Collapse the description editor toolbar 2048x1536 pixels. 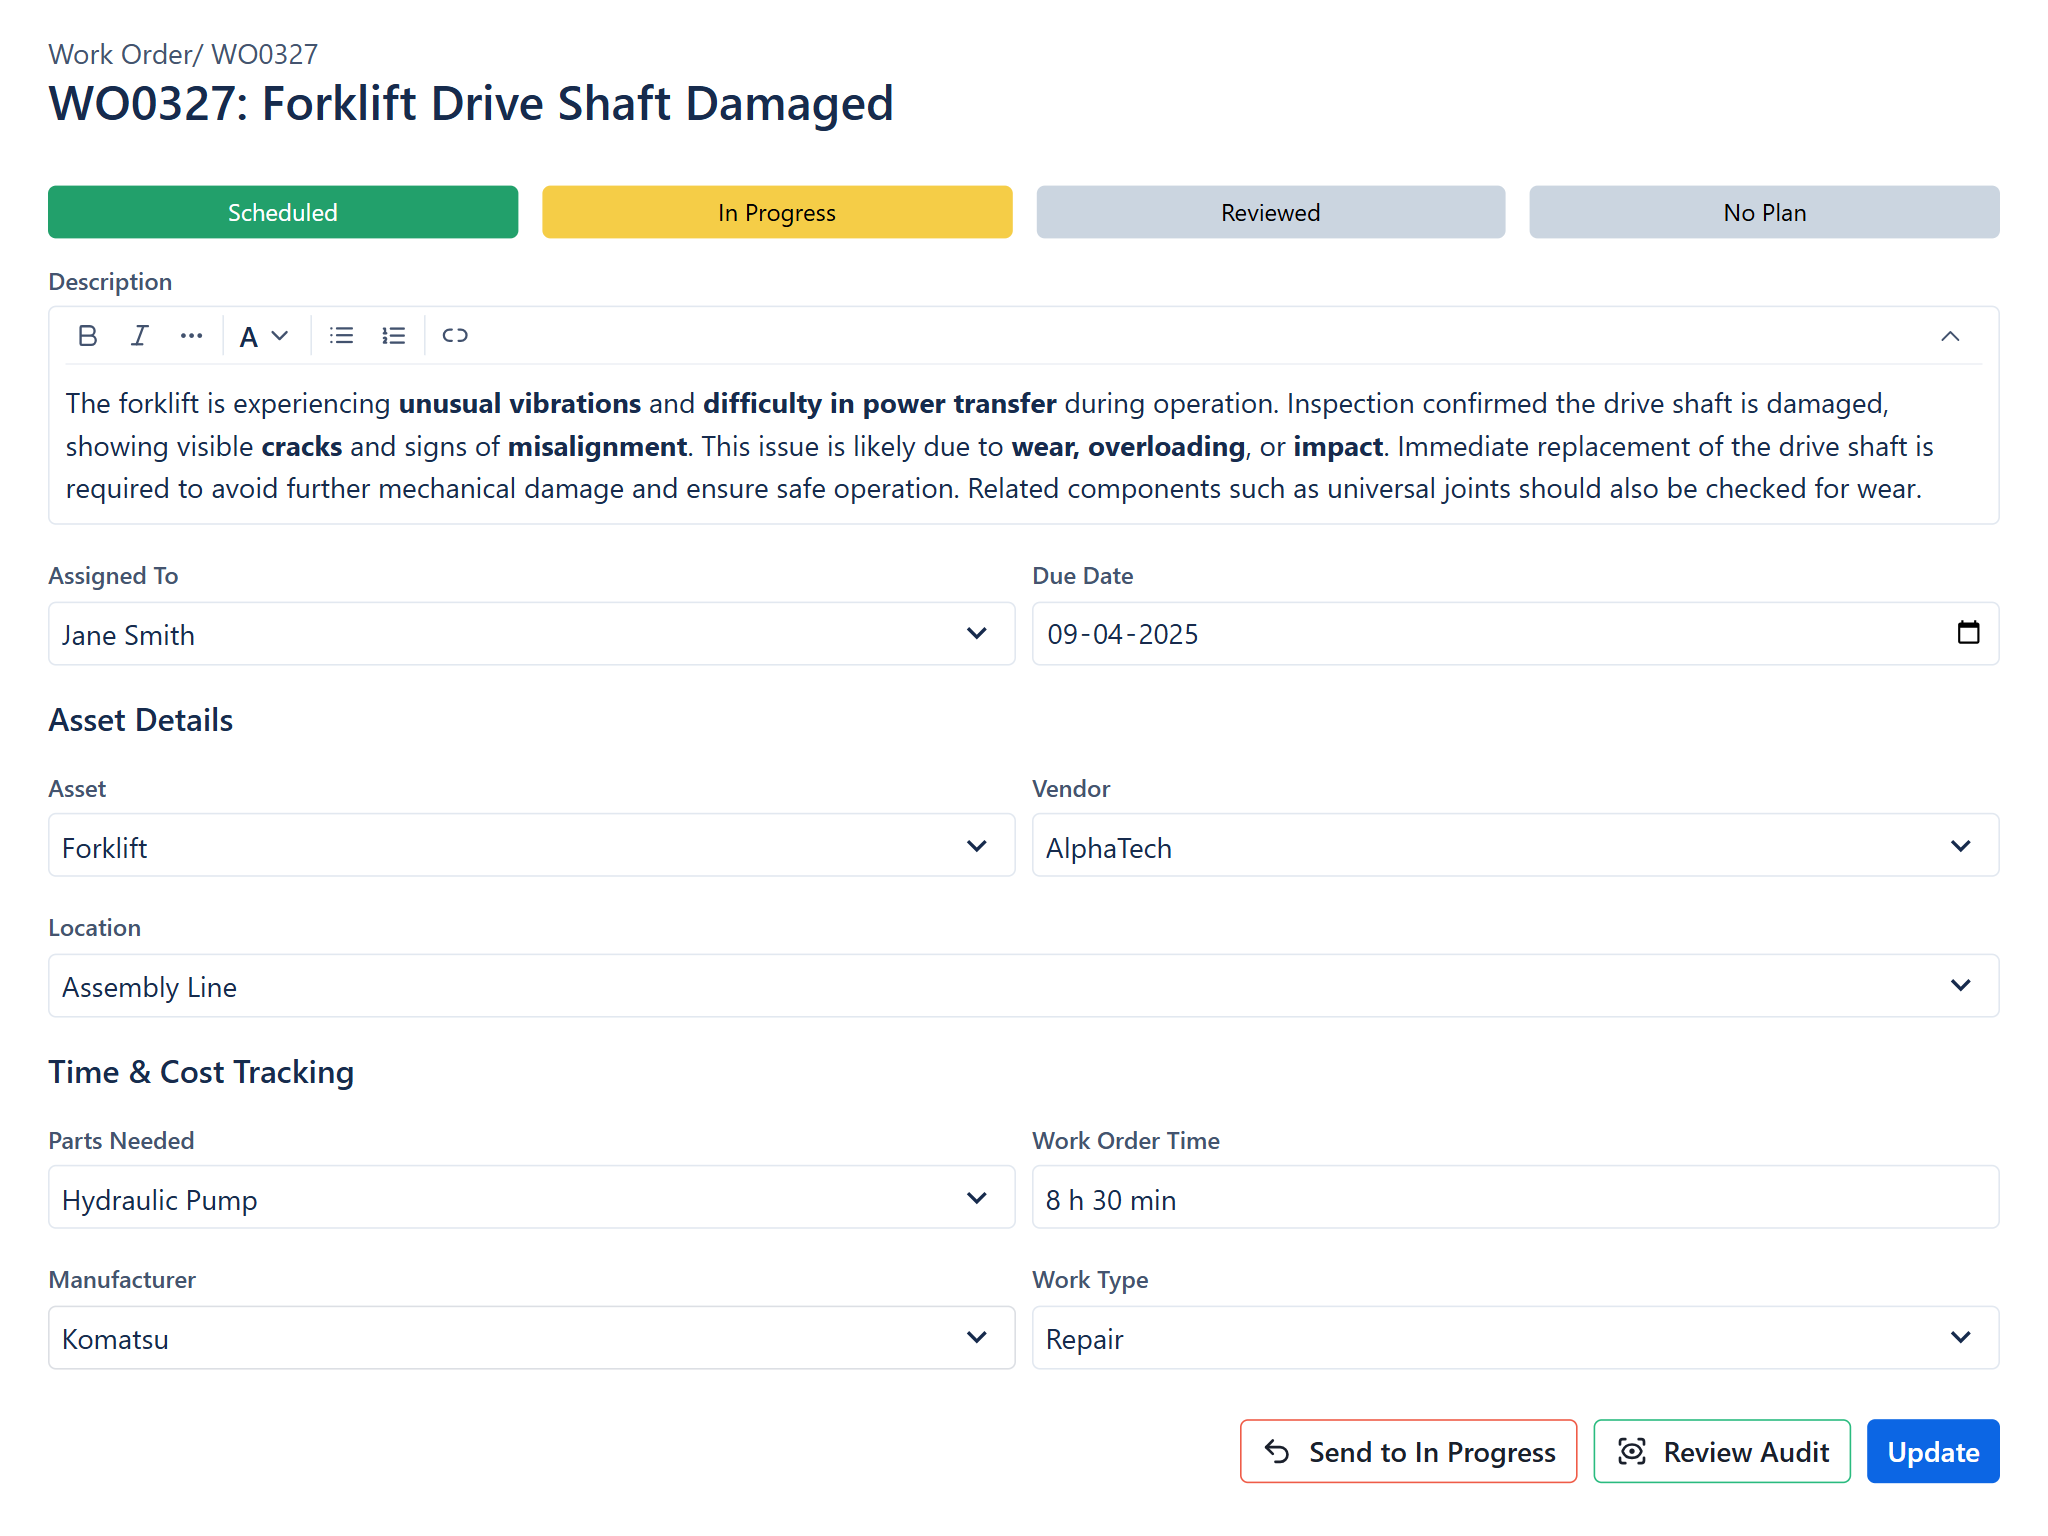tap(1949, 336)
